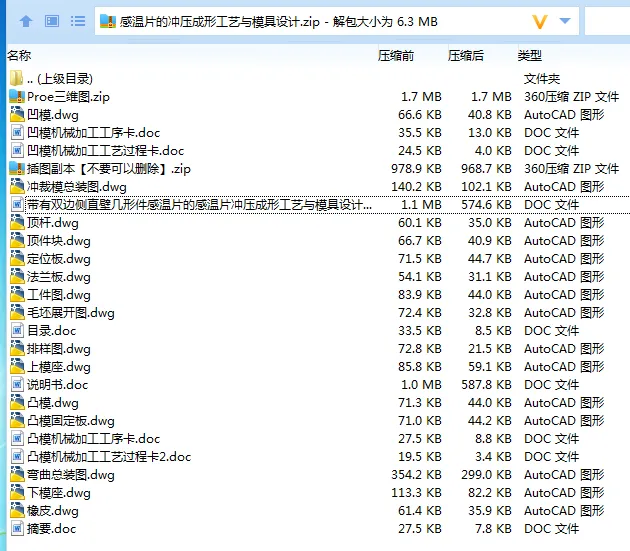Select the 凸模.dwg file icon
This screenshot has height=551, width=630.
[17, 402]
